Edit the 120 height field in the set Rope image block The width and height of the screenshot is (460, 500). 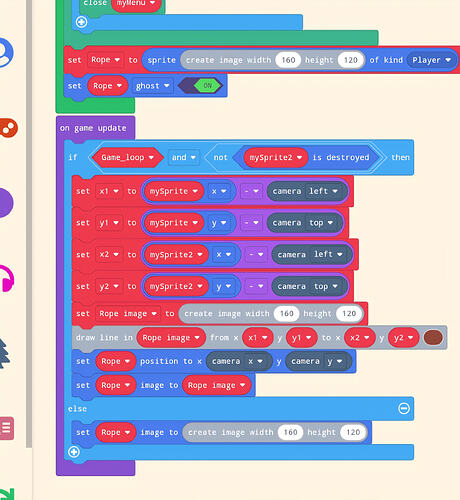(x=349, y=314)
